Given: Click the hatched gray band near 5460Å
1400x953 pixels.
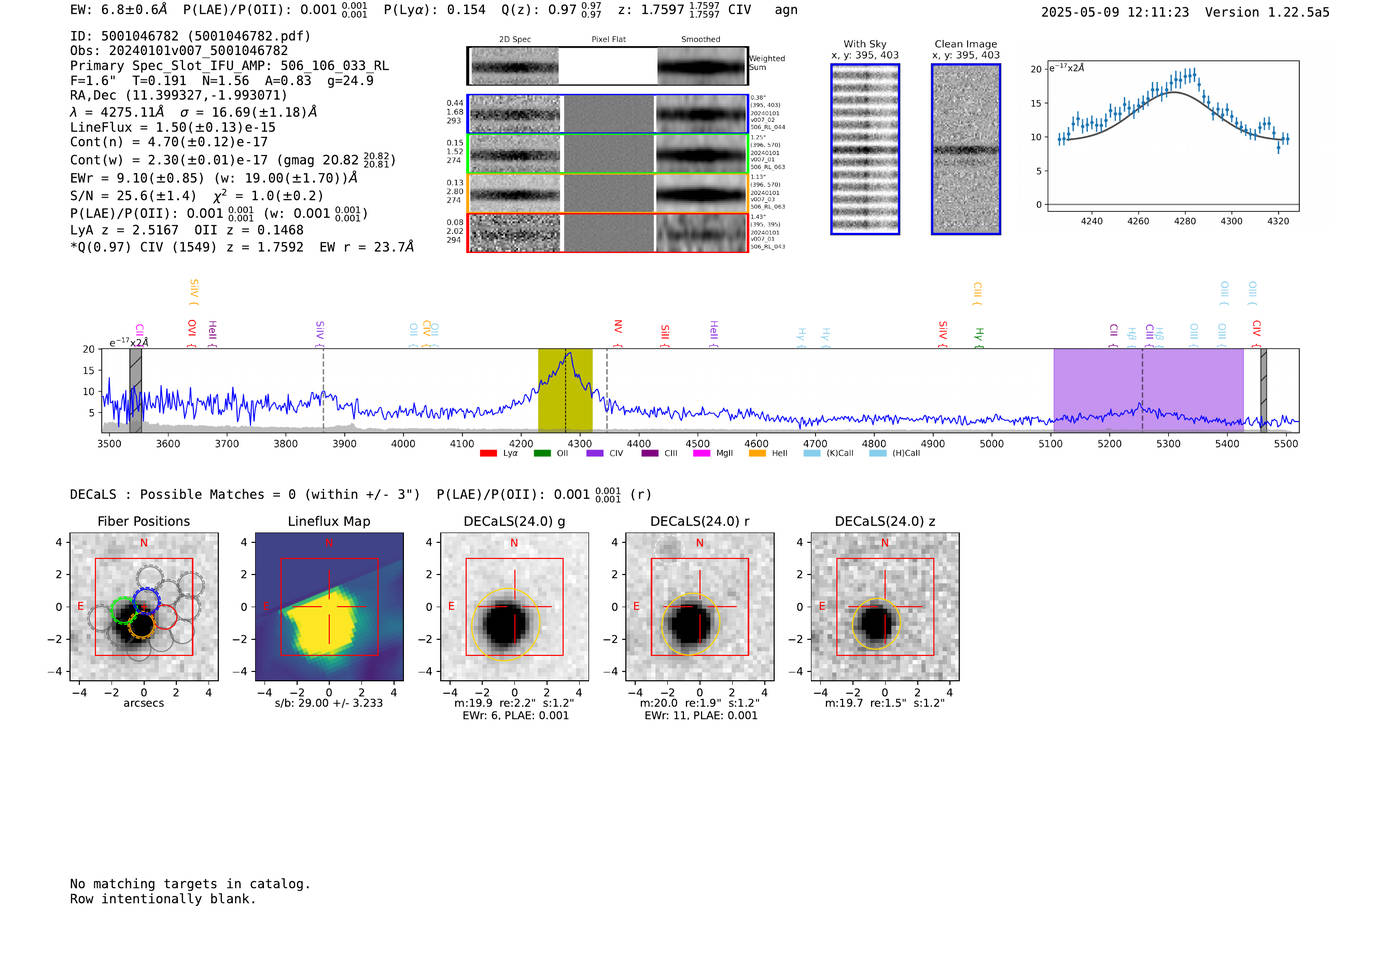Looking at the screenshot, I should (1264, 390).
